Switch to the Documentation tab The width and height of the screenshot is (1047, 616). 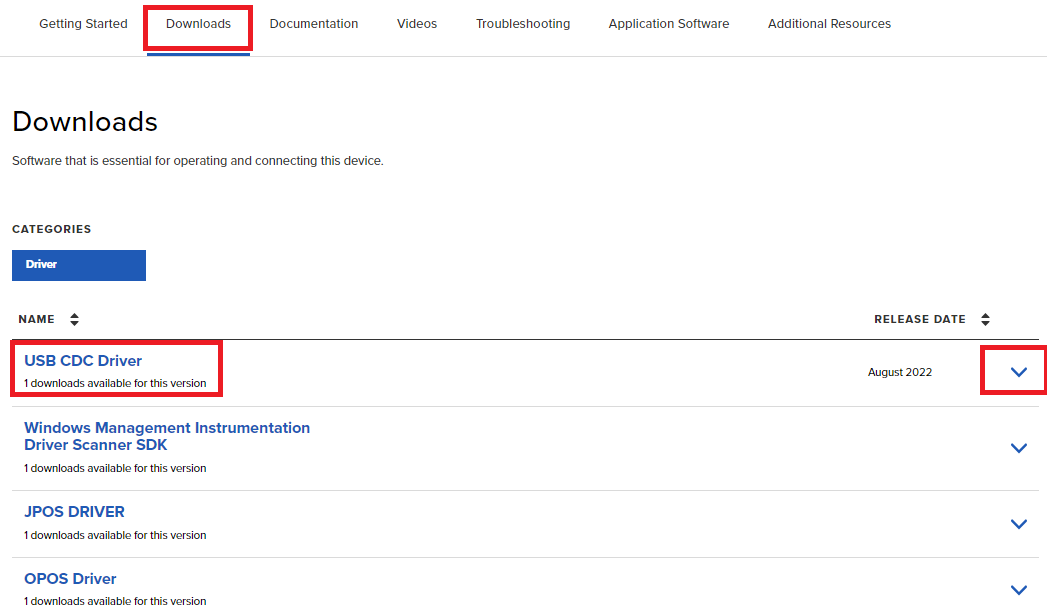click(313, 24)
